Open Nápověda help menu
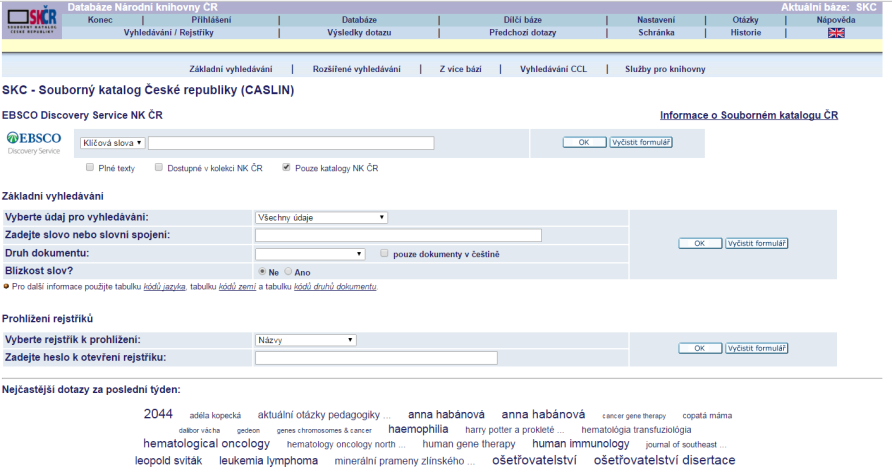 click(x=836, y=20)
